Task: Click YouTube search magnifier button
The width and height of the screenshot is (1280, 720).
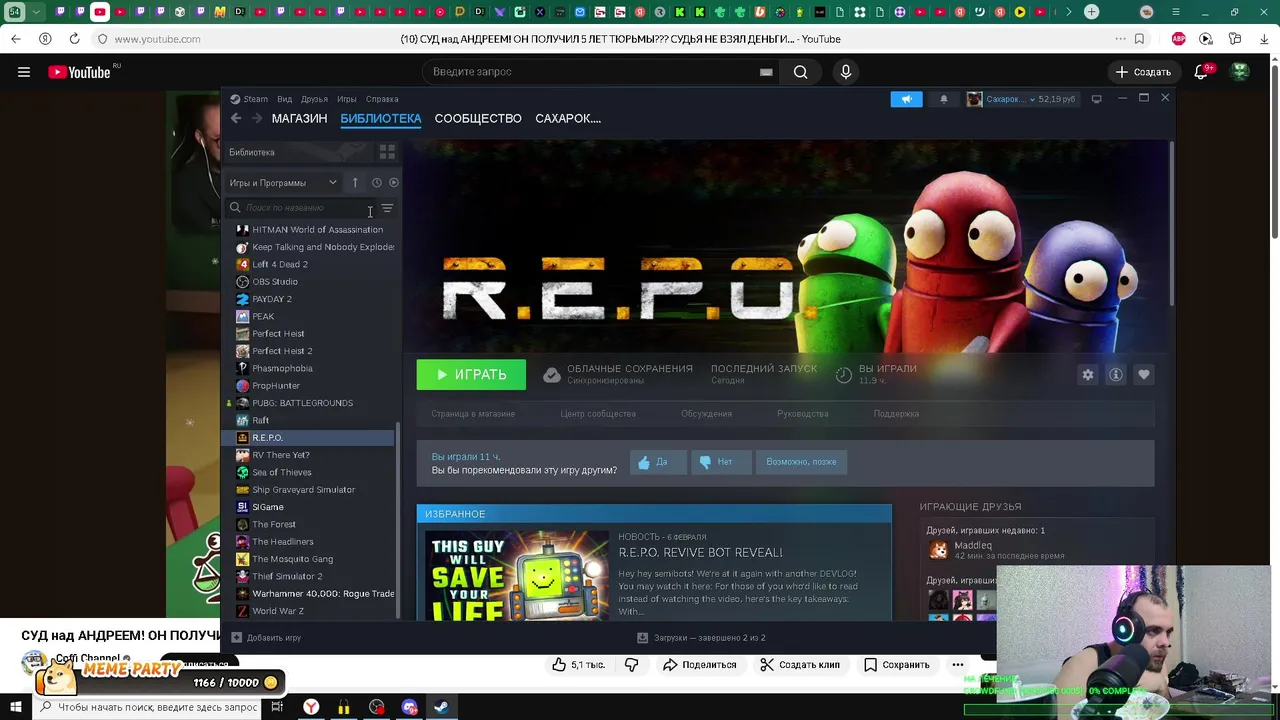Action: coord(800,72)
